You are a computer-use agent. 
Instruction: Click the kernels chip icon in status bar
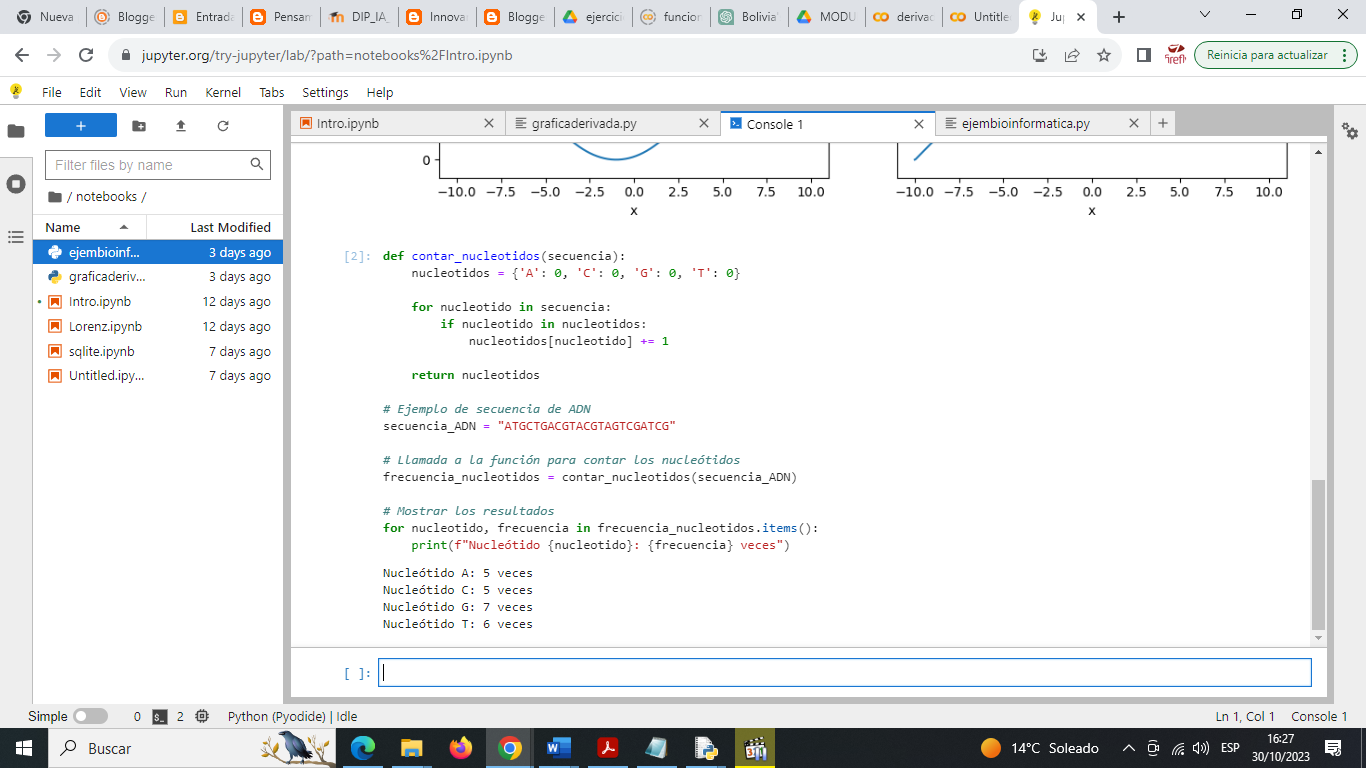tap(202, 716)
